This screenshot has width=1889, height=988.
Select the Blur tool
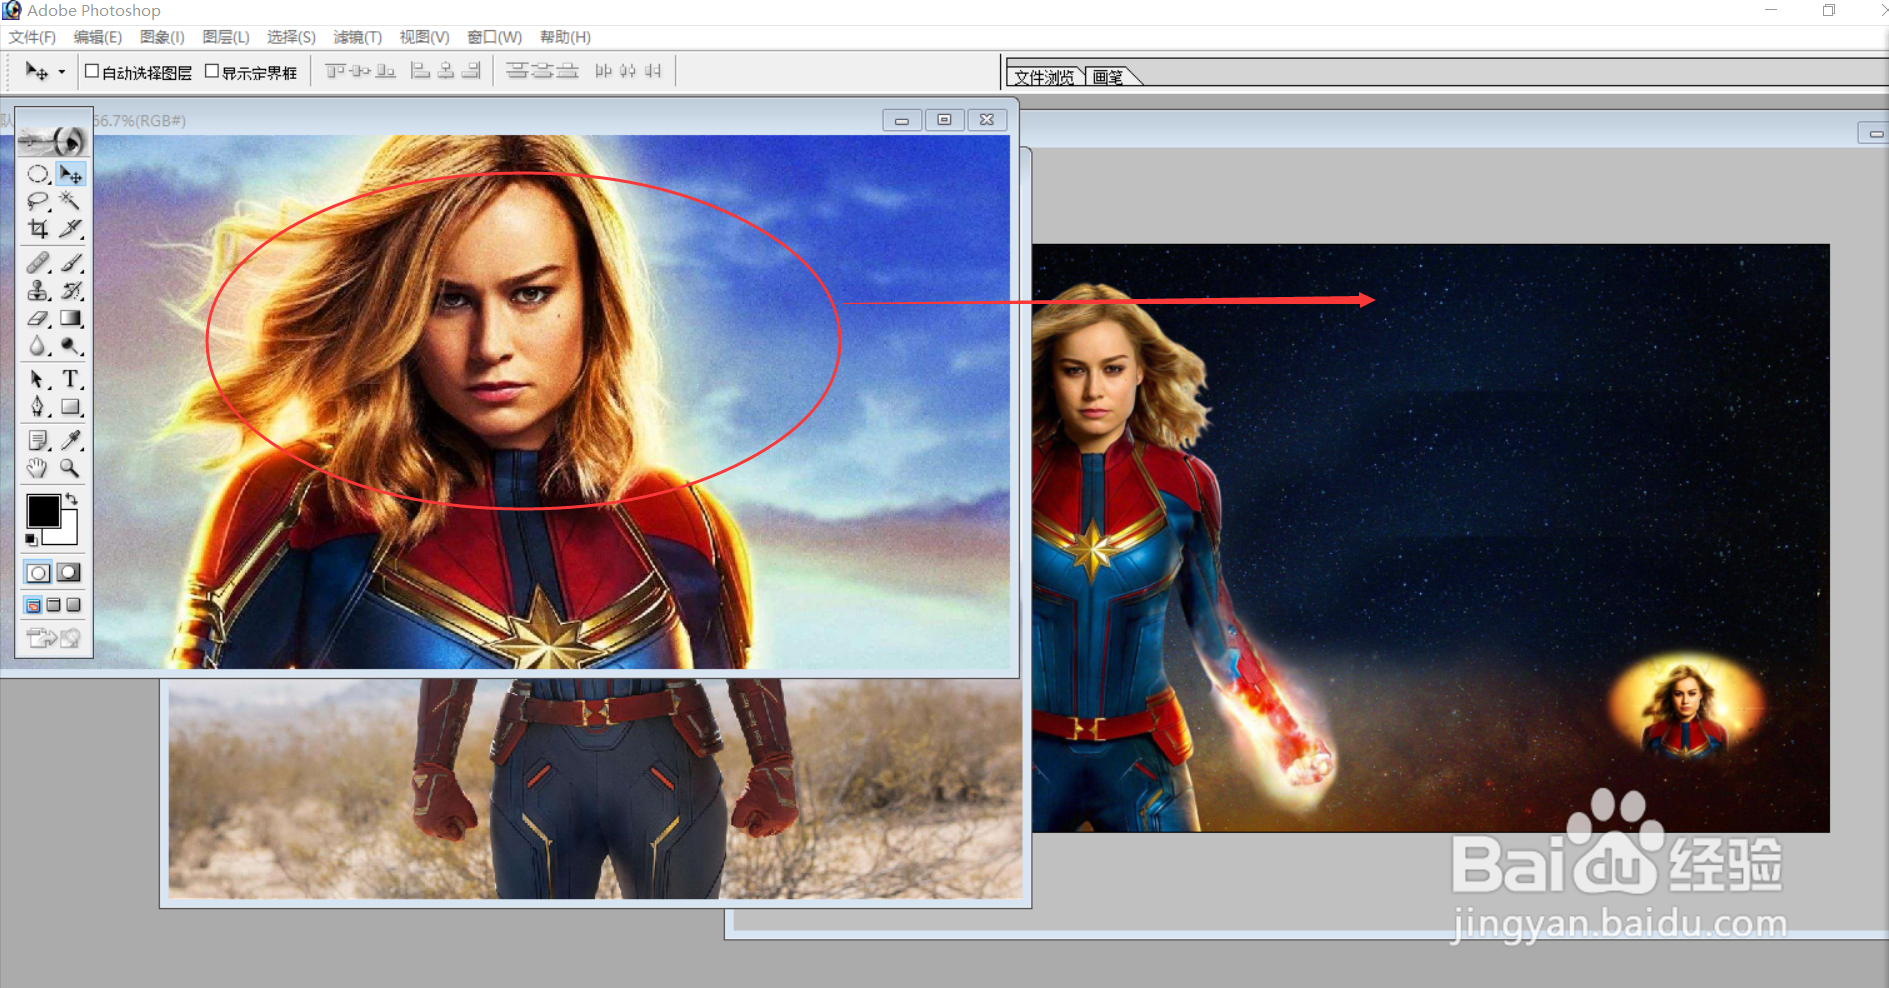pos(38,346)
